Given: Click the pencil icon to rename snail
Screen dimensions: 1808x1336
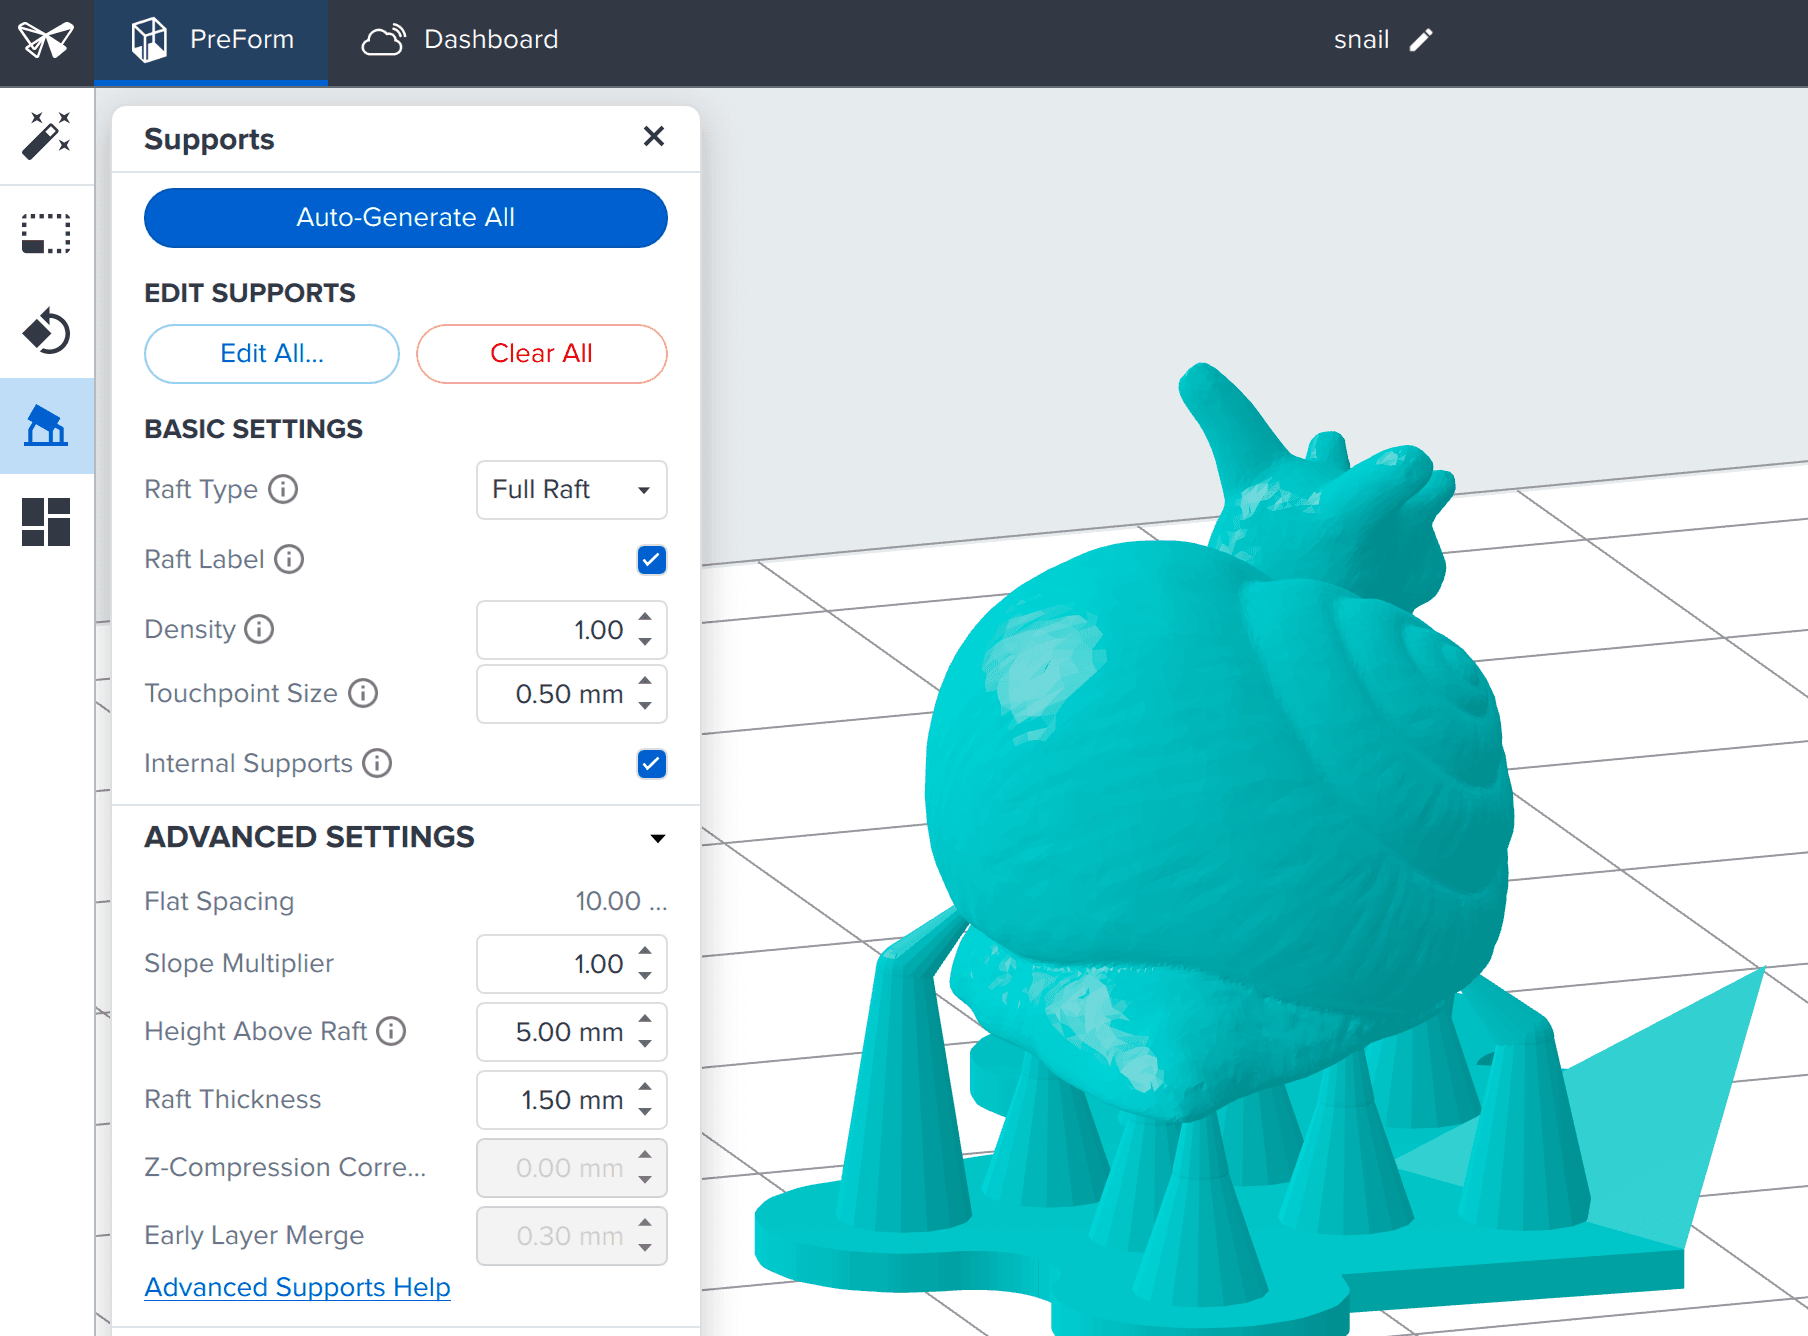Looking at the screenshot, I should [1421, 40].
